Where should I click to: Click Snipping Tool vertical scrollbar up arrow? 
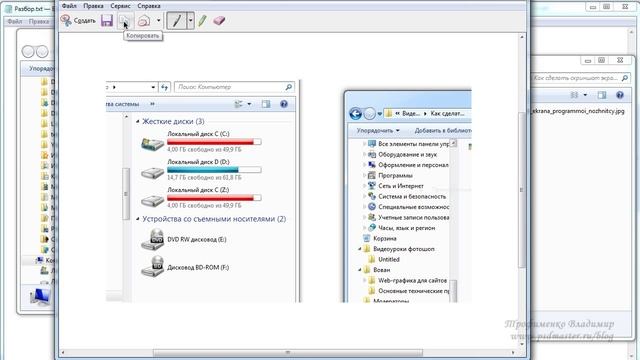(522, 37)
